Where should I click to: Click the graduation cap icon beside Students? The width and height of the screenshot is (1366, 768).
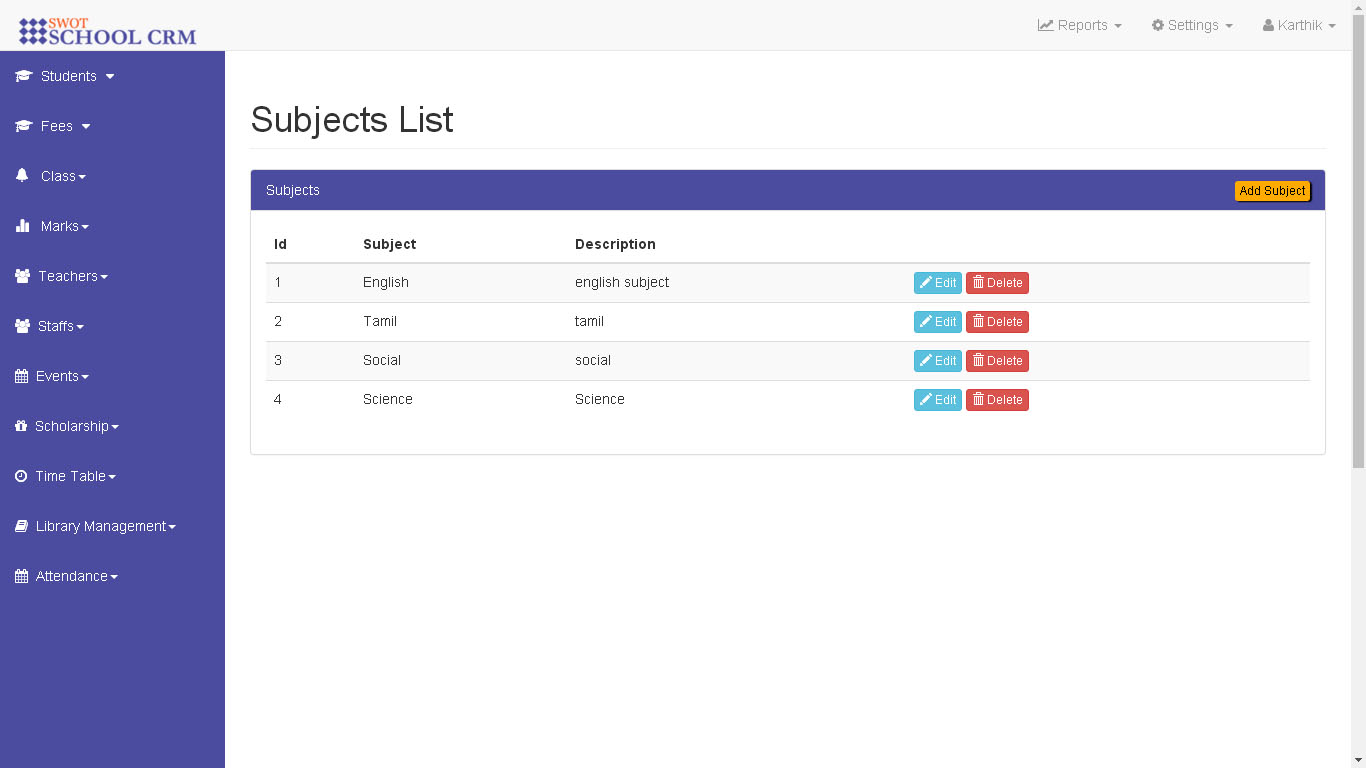pyautogui.click(x=24, y=76)
